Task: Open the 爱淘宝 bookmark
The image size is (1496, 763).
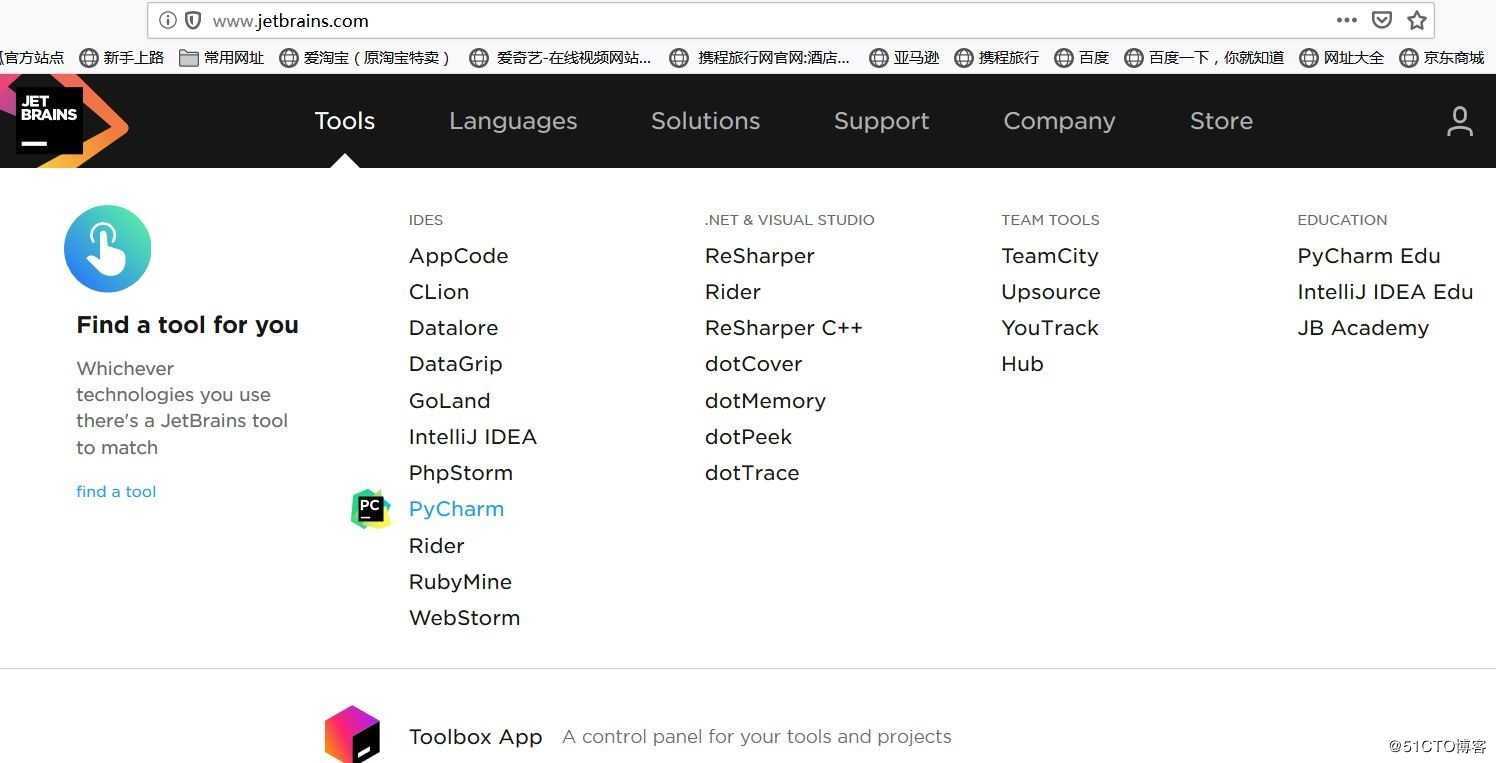Action: [x=366, y=58]
